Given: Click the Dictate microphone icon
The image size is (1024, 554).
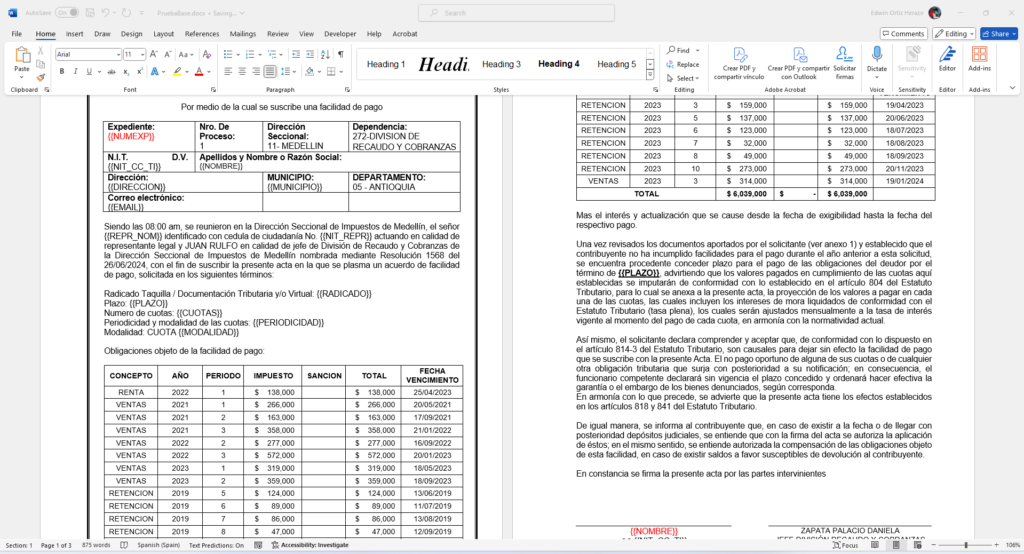Looking at the screenshot, I should [x=876, y=54].
